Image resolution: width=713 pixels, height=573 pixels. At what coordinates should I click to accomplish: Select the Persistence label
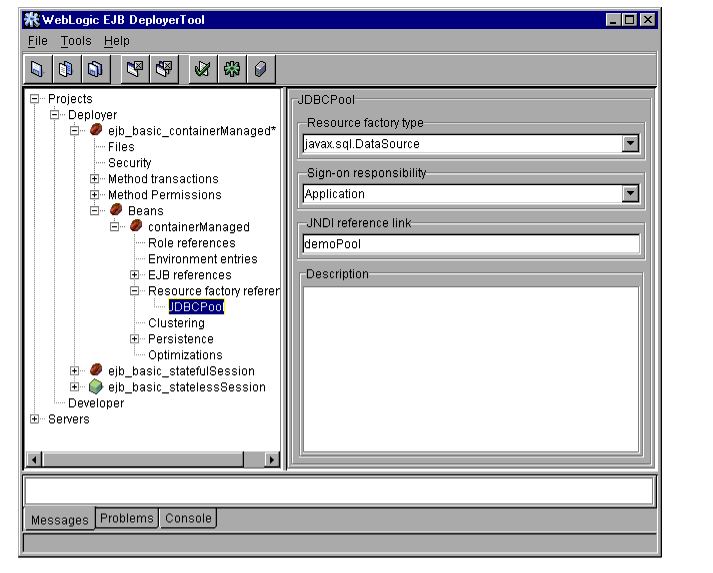181,339
